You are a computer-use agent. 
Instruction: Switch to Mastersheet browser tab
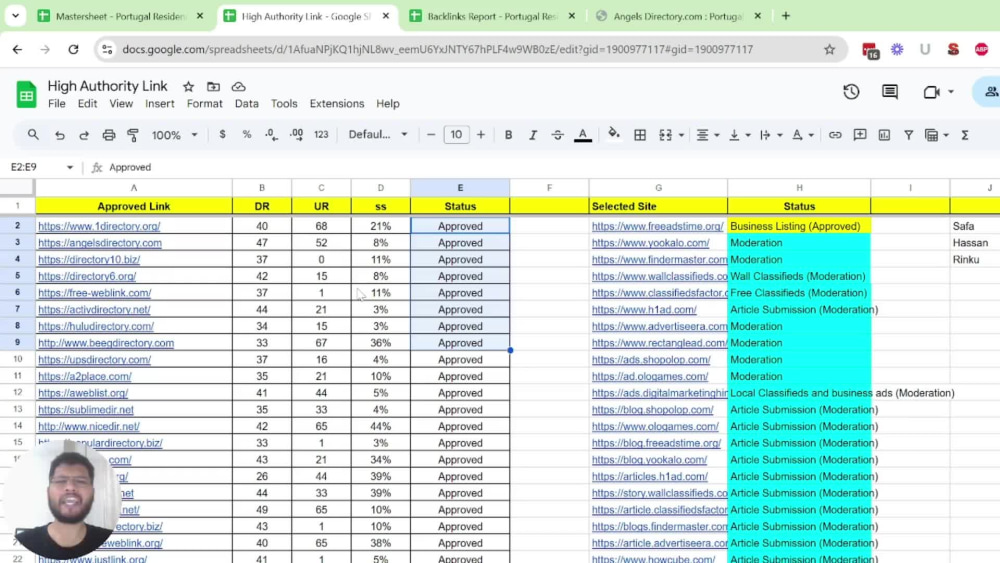click(121, 16)
